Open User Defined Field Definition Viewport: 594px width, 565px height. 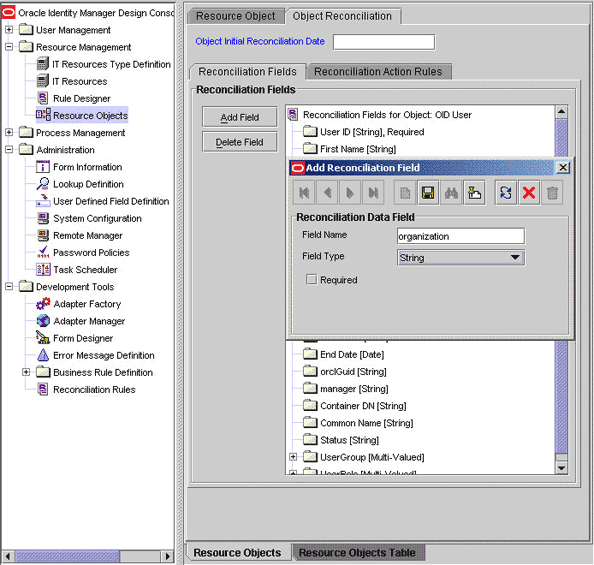[111, 201]
